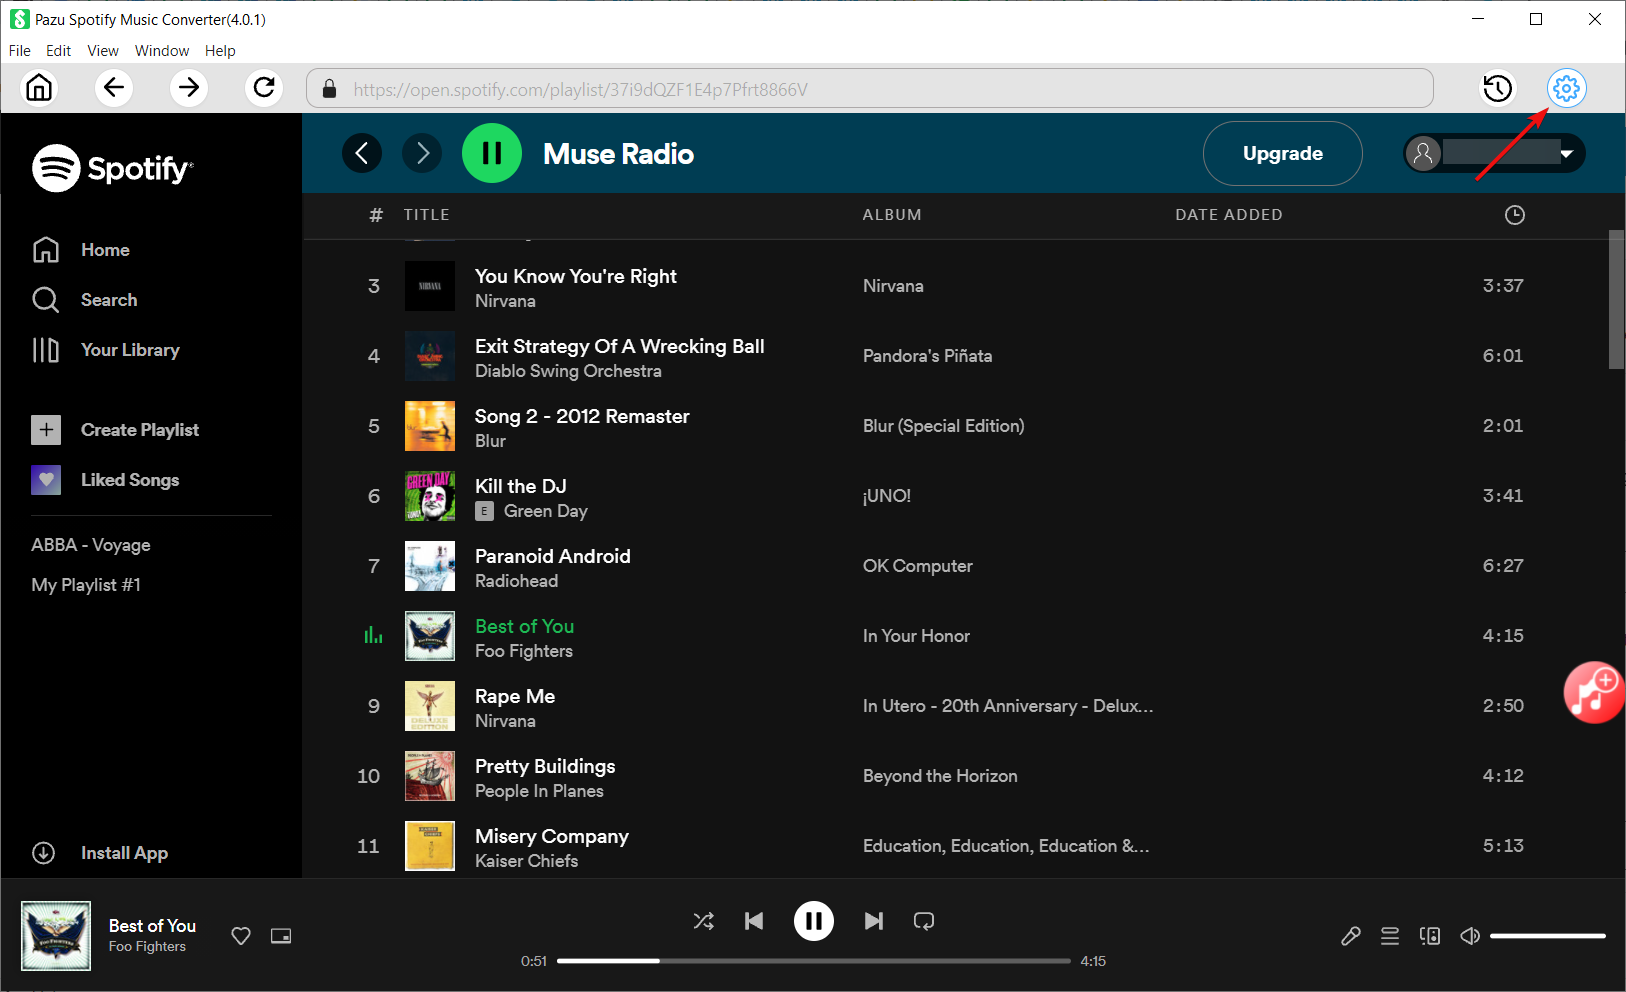Screen dimensions: 1626x992
Task: Toggle shuffle playback
Action: 704,921
